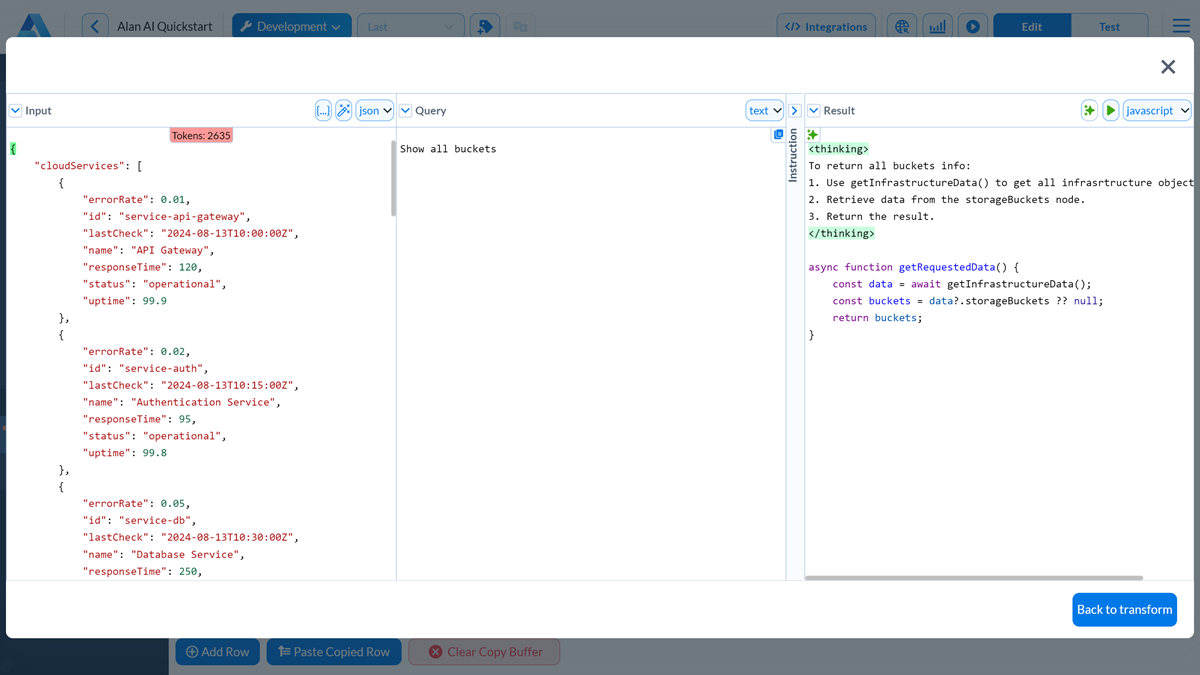
Task: Collapse the Input panel with its chevron
Action: coord(14,110)
